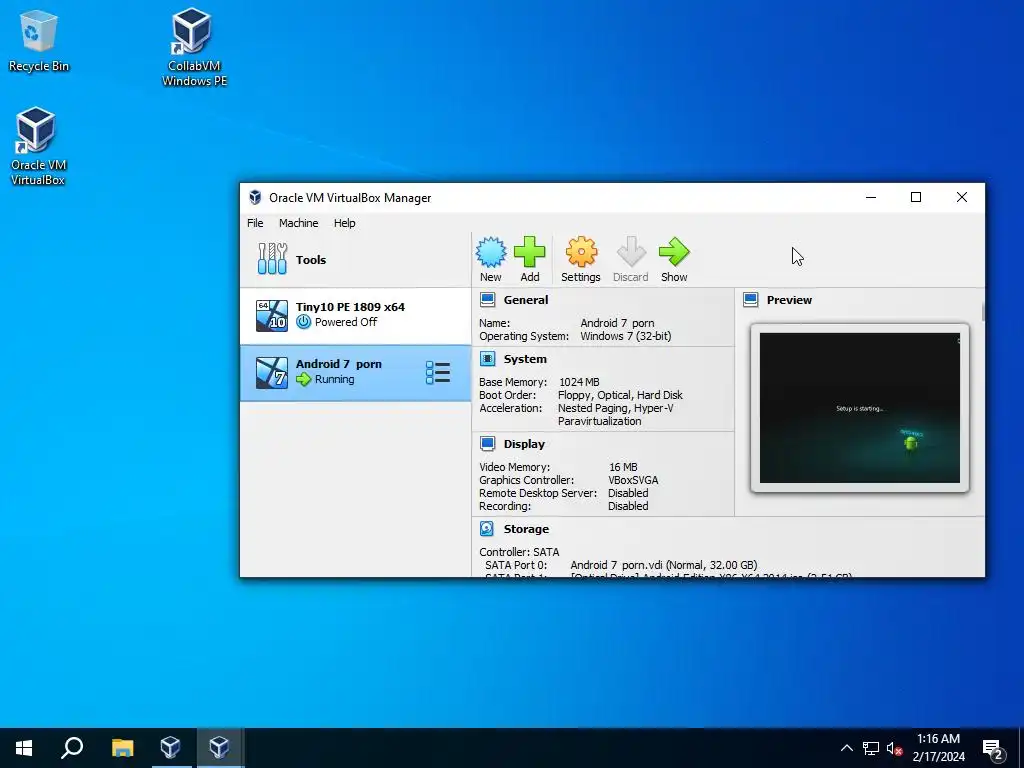Open the Machine menu
The image size is (1024, 768).
298,223
